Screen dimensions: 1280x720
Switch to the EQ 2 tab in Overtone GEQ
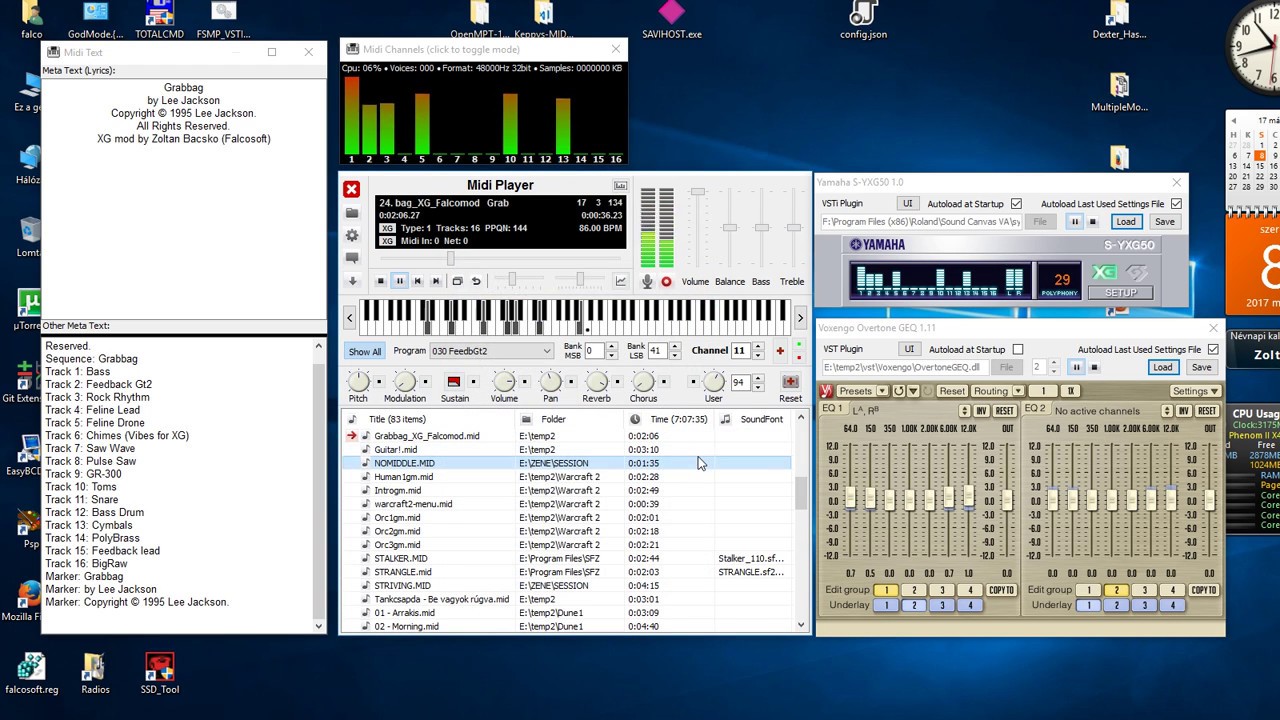click(1035, 408)
